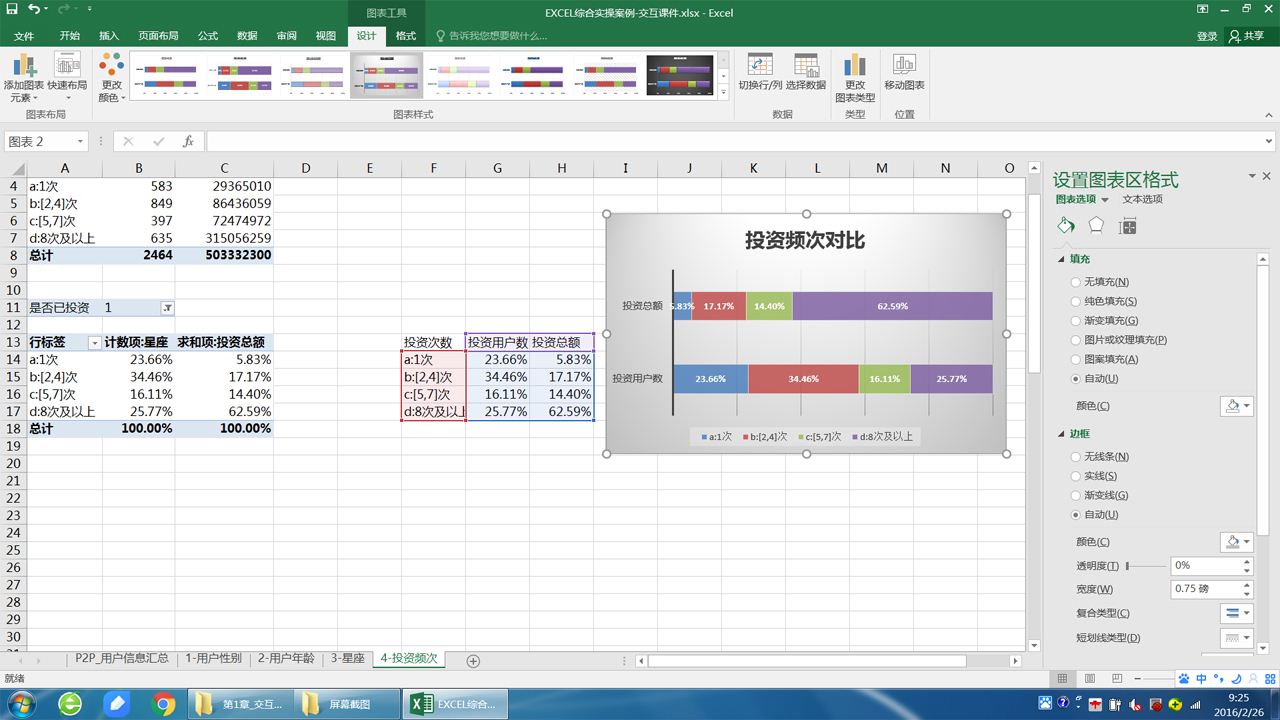Open Fill & Line paint bucket tab

pos(1066,226)
